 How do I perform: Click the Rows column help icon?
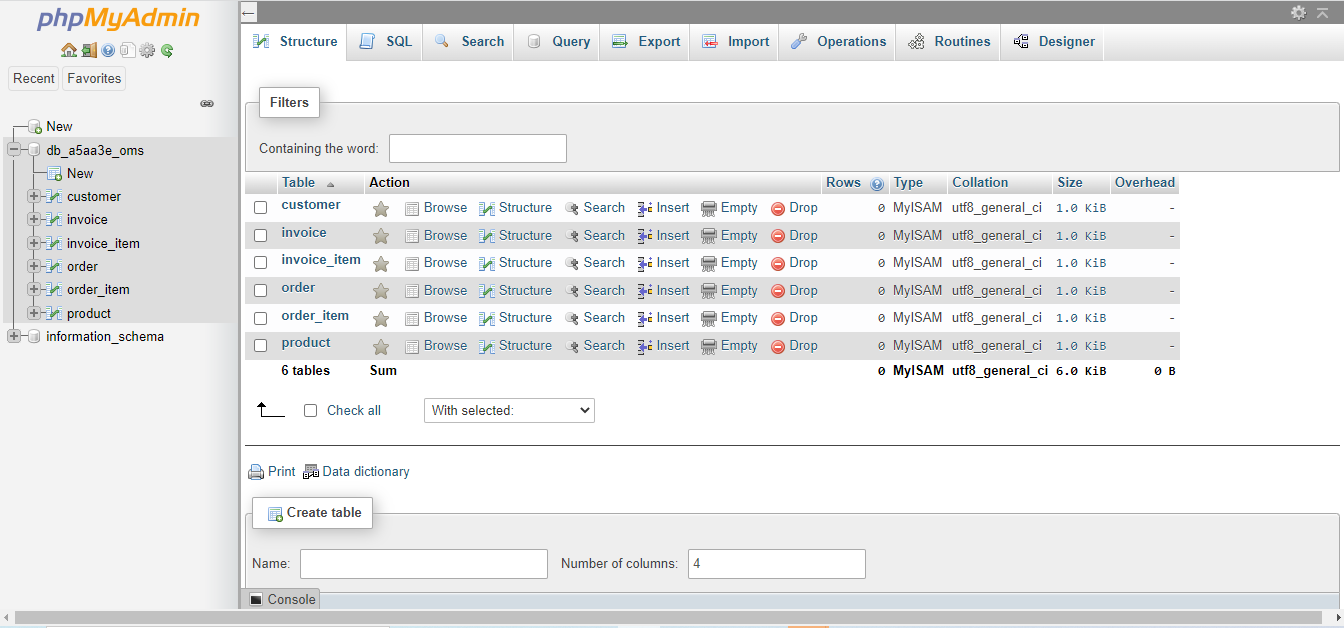pyautogui.click(x=877, y=184)
